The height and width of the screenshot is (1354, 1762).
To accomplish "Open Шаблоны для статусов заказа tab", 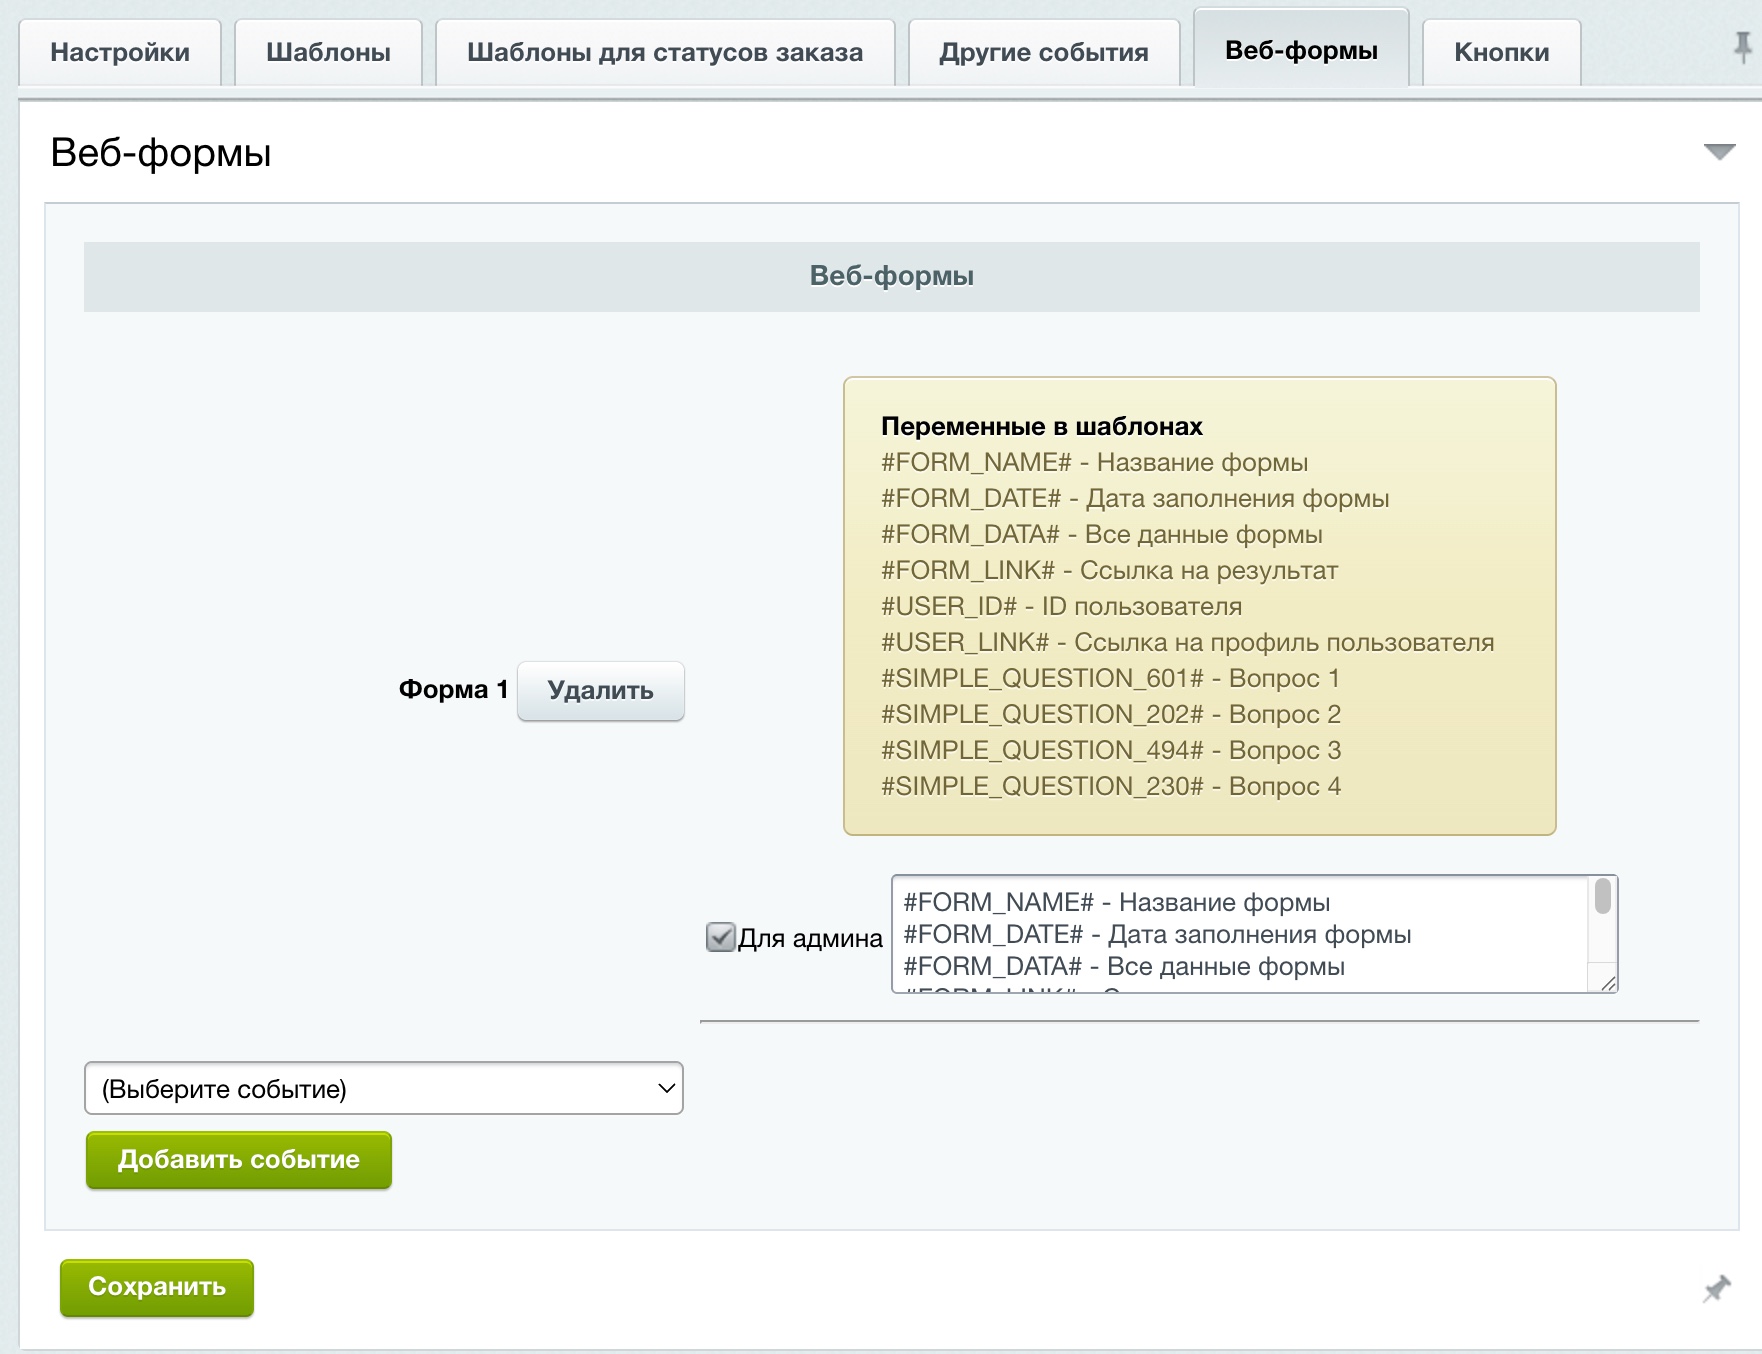I will pyautogui.click(x=665, y=53).
